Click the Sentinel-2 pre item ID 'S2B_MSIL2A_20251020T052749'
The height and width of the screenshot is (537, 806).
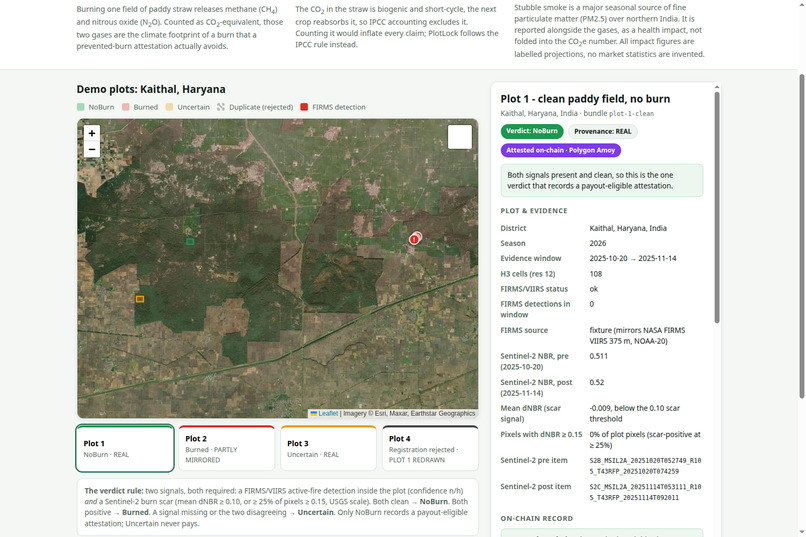coord(637,460)
